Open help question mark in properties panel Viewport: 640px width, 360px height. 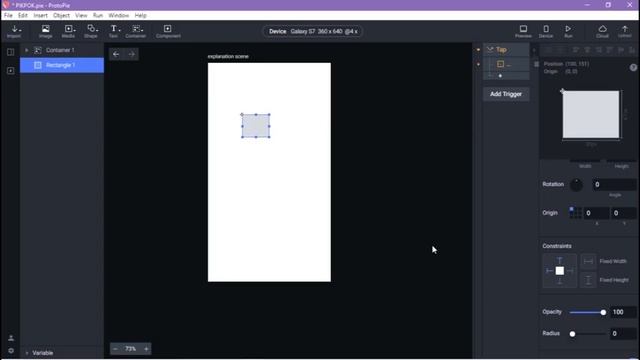pos(633,67)
